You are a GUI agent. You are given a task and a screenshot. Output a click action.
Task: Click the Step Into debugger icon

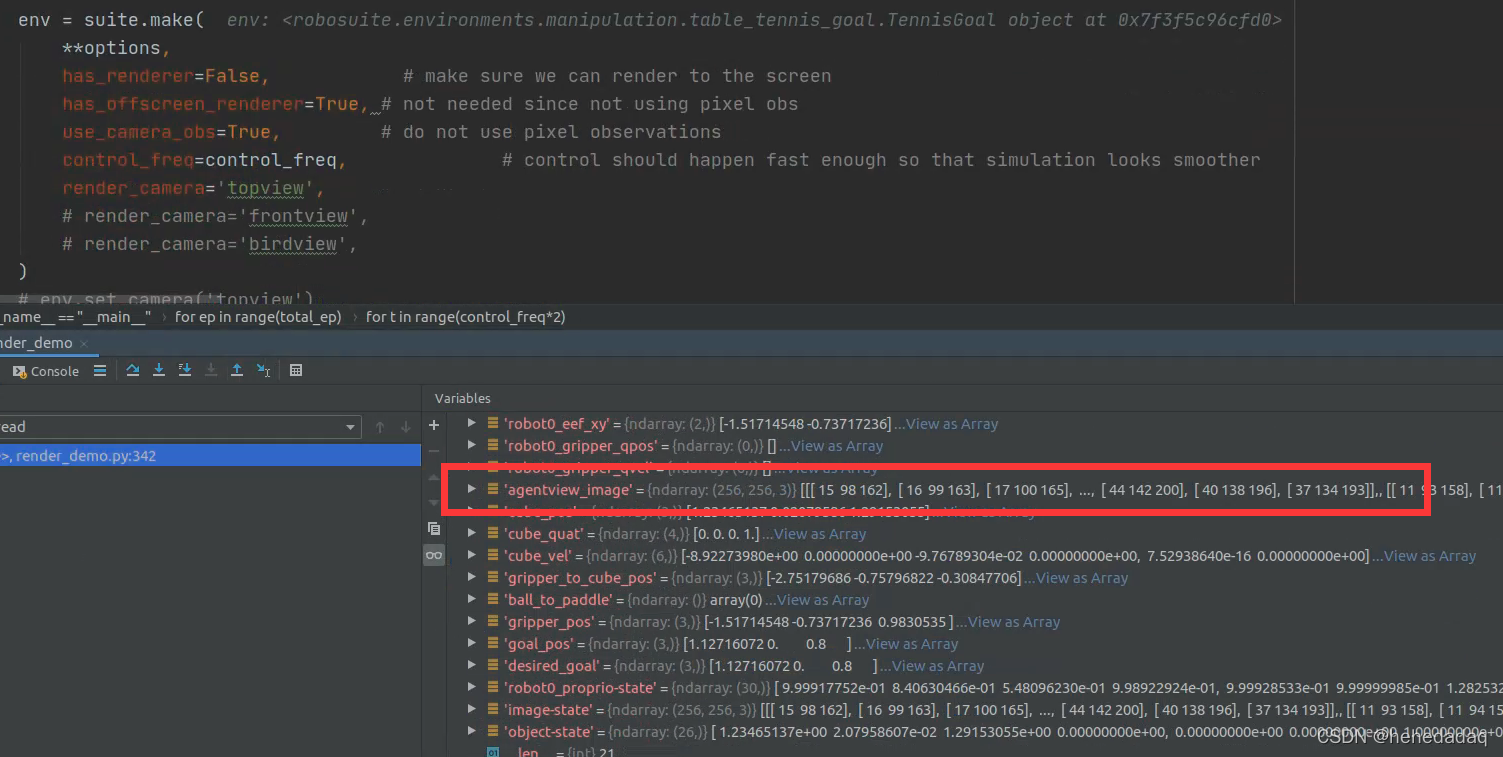[159, 370]
